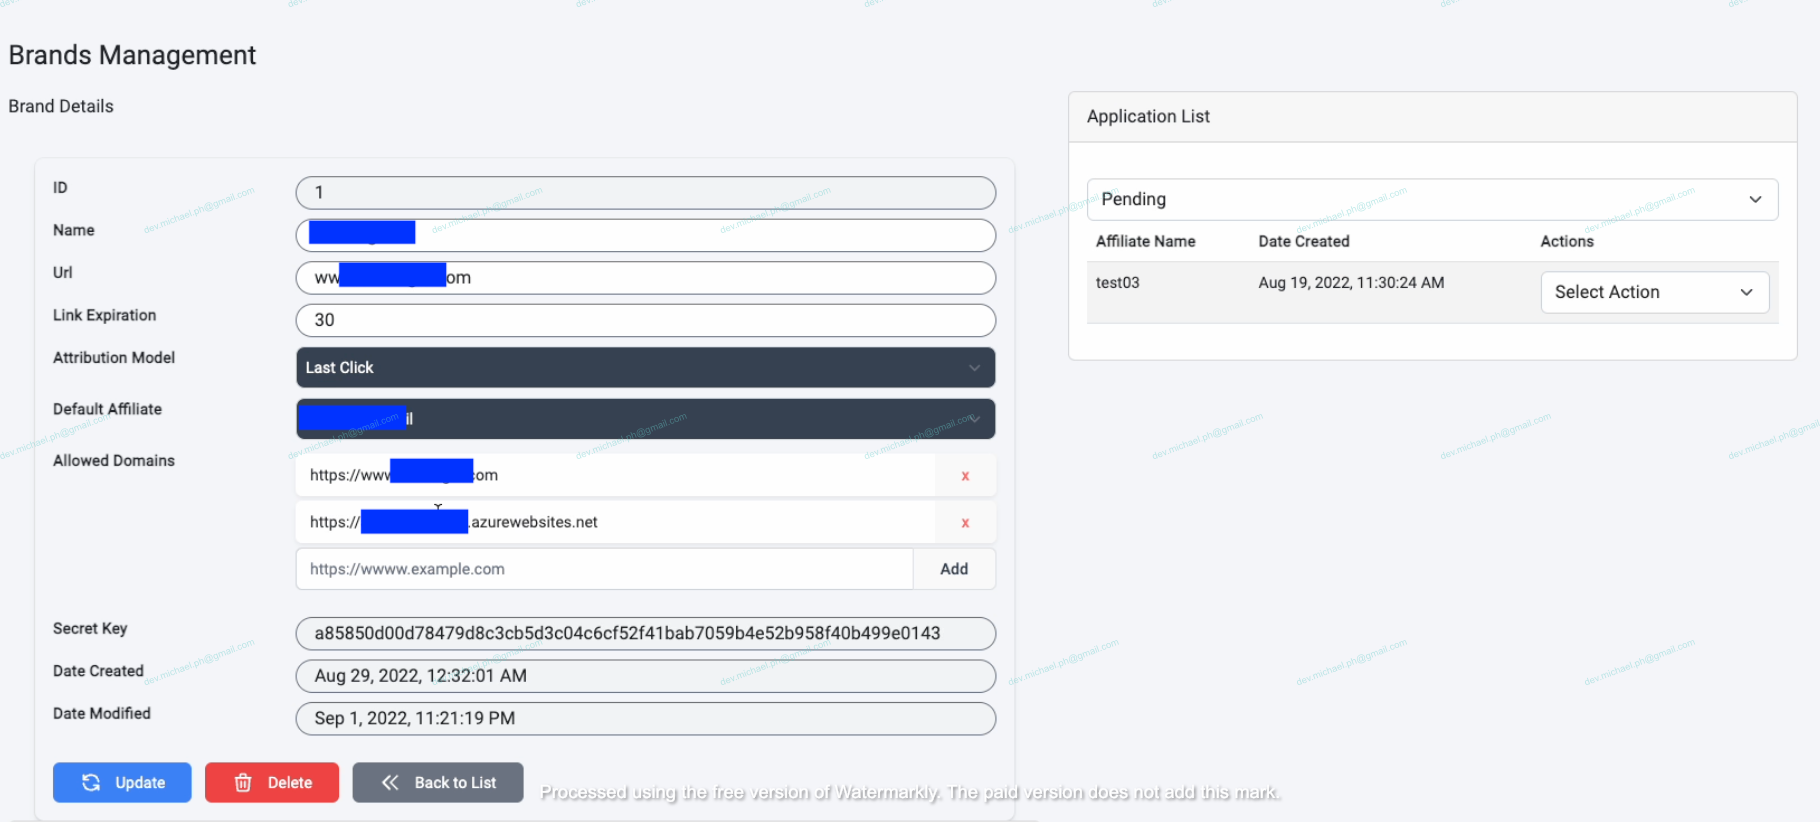The height and width of the screenshot is (822, 1820).
Task: Click the test03 affiliate row
Action: pyautogui.click(x=1117, y=283)
